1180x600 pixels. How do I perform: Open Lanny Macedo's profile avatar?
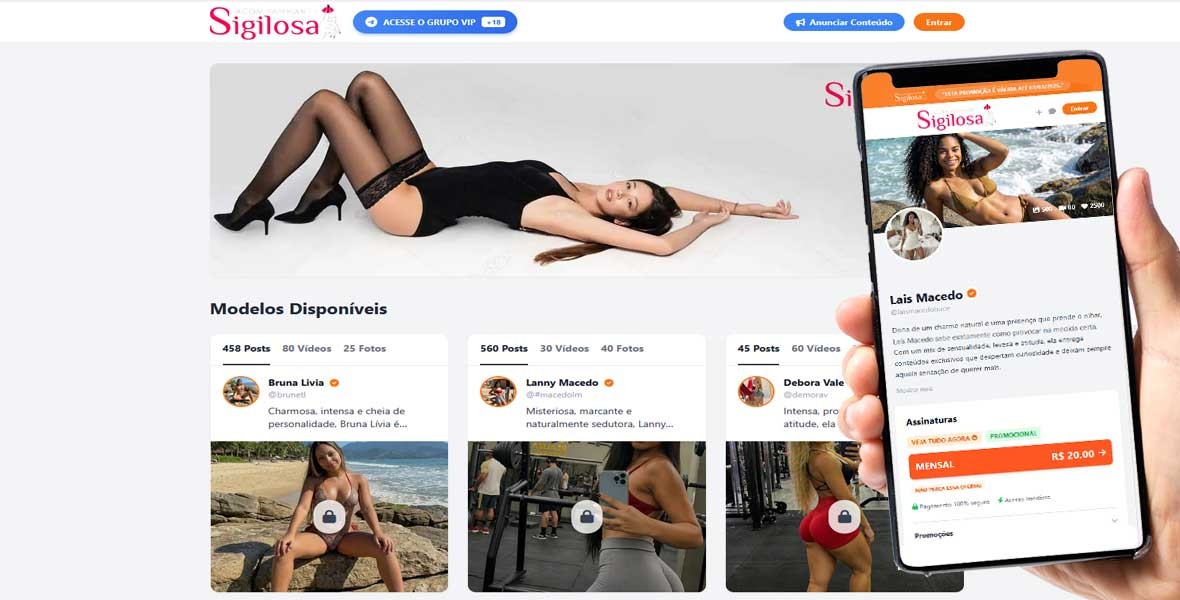[498, 391]
